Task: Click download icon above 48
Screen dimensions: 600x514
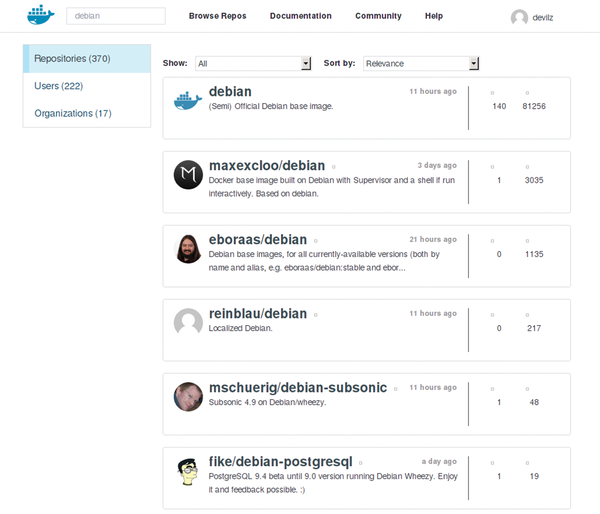Action: pyautogui.click(x=527, y=388)
